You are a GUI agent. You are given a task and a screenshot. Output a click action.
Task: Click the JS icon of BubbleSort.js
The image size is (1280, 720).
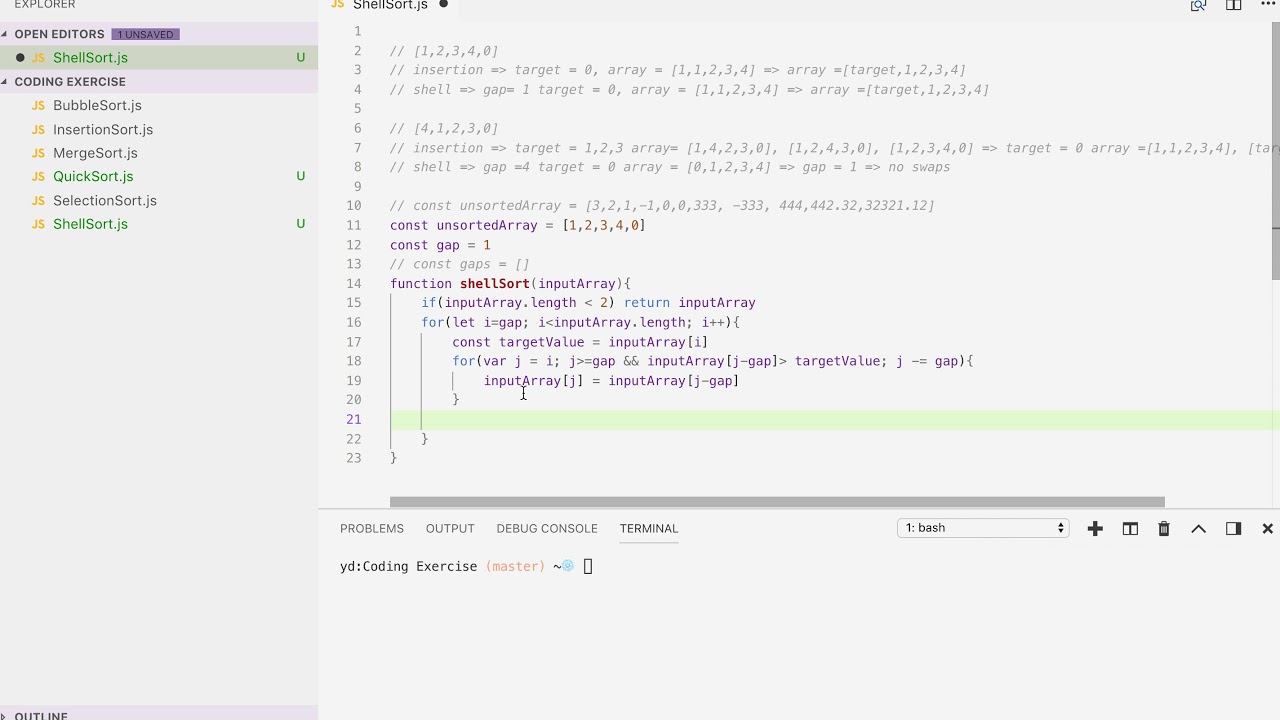coord(38,105)
